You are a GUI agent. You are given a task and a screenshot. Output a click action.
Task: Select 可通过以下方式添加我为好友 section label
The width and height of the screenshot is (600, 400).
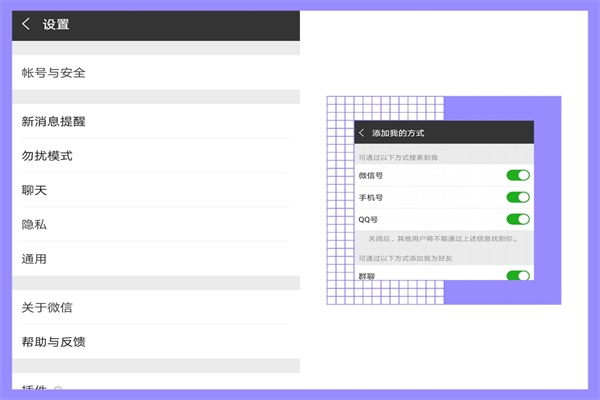pos(405,258)
